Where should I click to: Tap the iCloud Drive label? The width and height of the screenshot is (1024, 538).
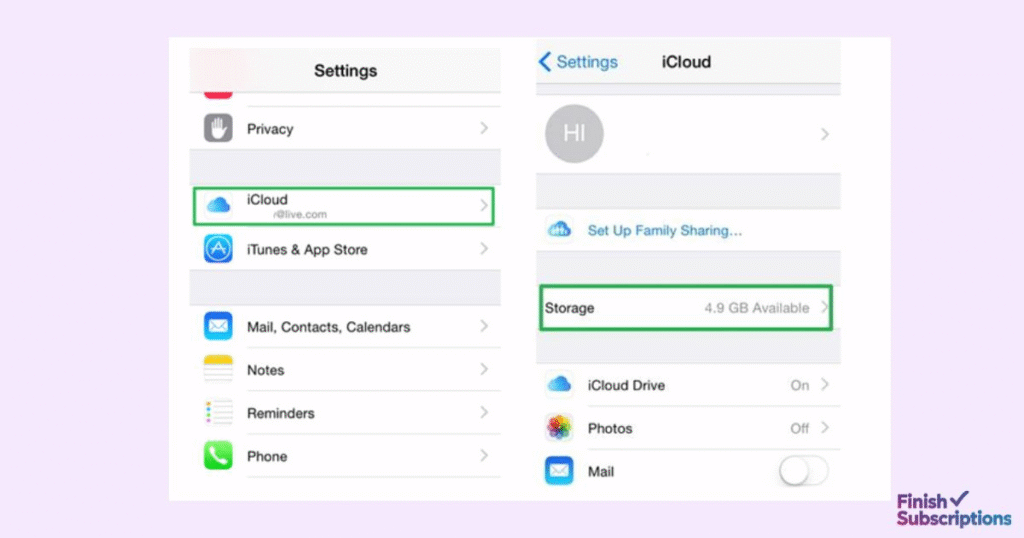(x=626, y=385)
